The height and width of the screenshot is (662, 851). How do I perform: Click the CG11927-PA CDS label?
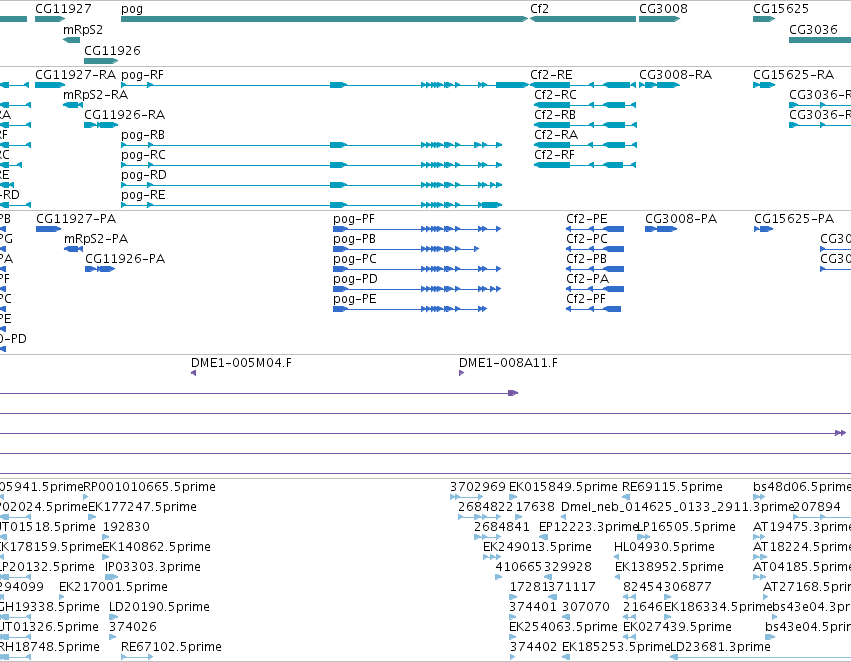pyautogui.click(x=76, y=219)
